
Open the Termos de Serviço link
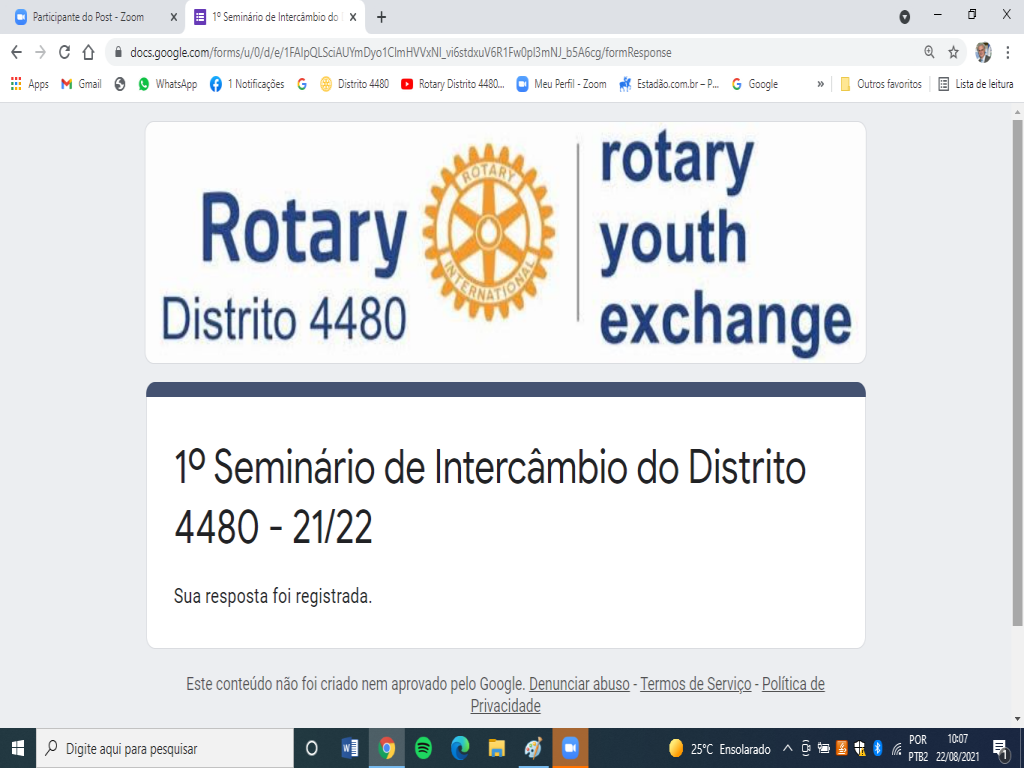click(x=695, y=684)
